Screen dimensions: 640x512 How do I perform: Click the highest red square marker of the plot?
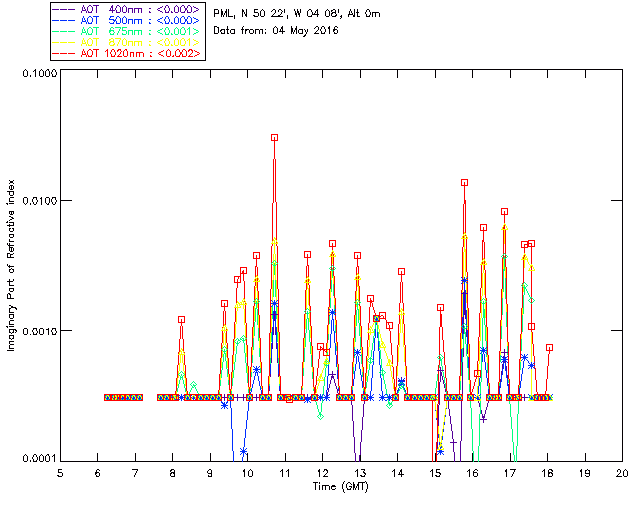tap(275, 138)
